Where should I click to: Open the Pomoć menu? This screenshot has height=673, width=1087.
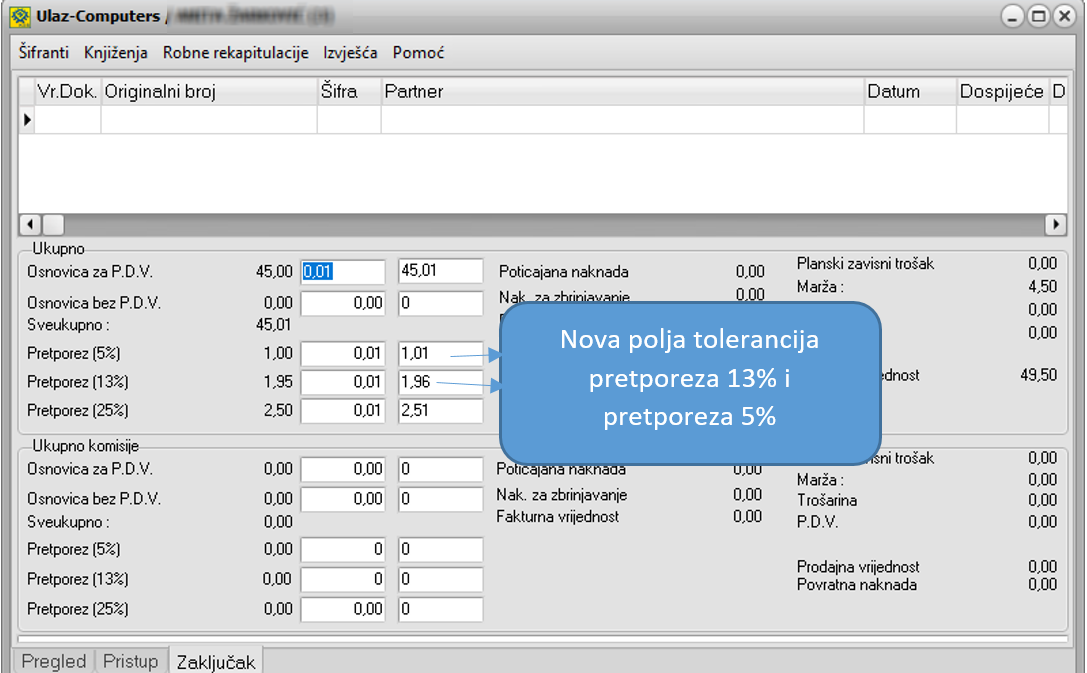click(x=418, y=53)
